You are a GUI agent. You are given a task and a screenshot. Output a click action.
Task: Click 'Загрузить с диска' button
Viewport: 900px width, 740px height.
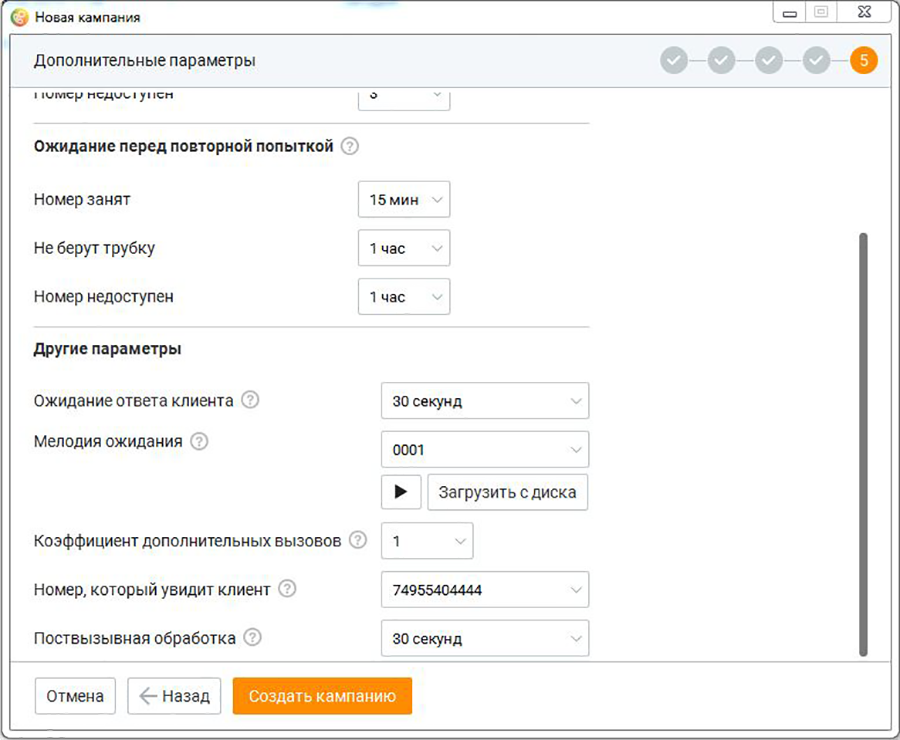pyautogui.click(x=507, y=492)
